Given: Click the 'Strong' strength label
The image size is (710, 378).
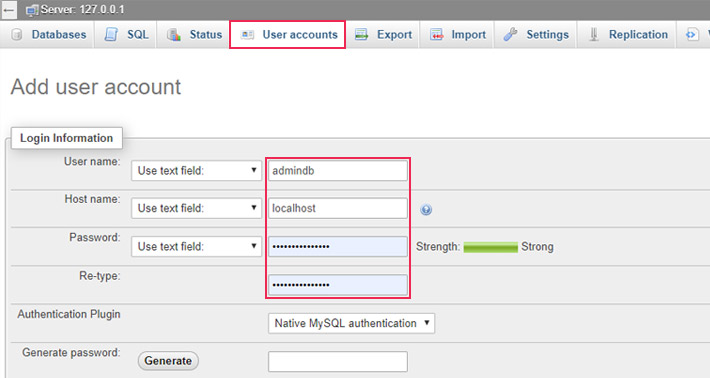Looking at the screenshot, I should [537, 247].
